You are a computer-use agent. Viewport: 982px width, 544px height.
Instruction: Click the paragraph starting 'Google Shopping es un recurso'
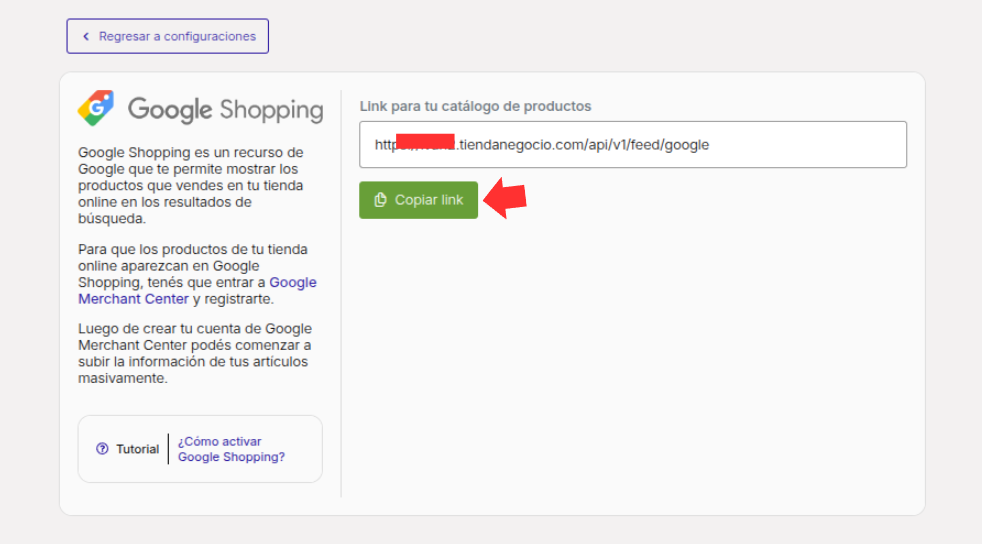click(191, 185)
